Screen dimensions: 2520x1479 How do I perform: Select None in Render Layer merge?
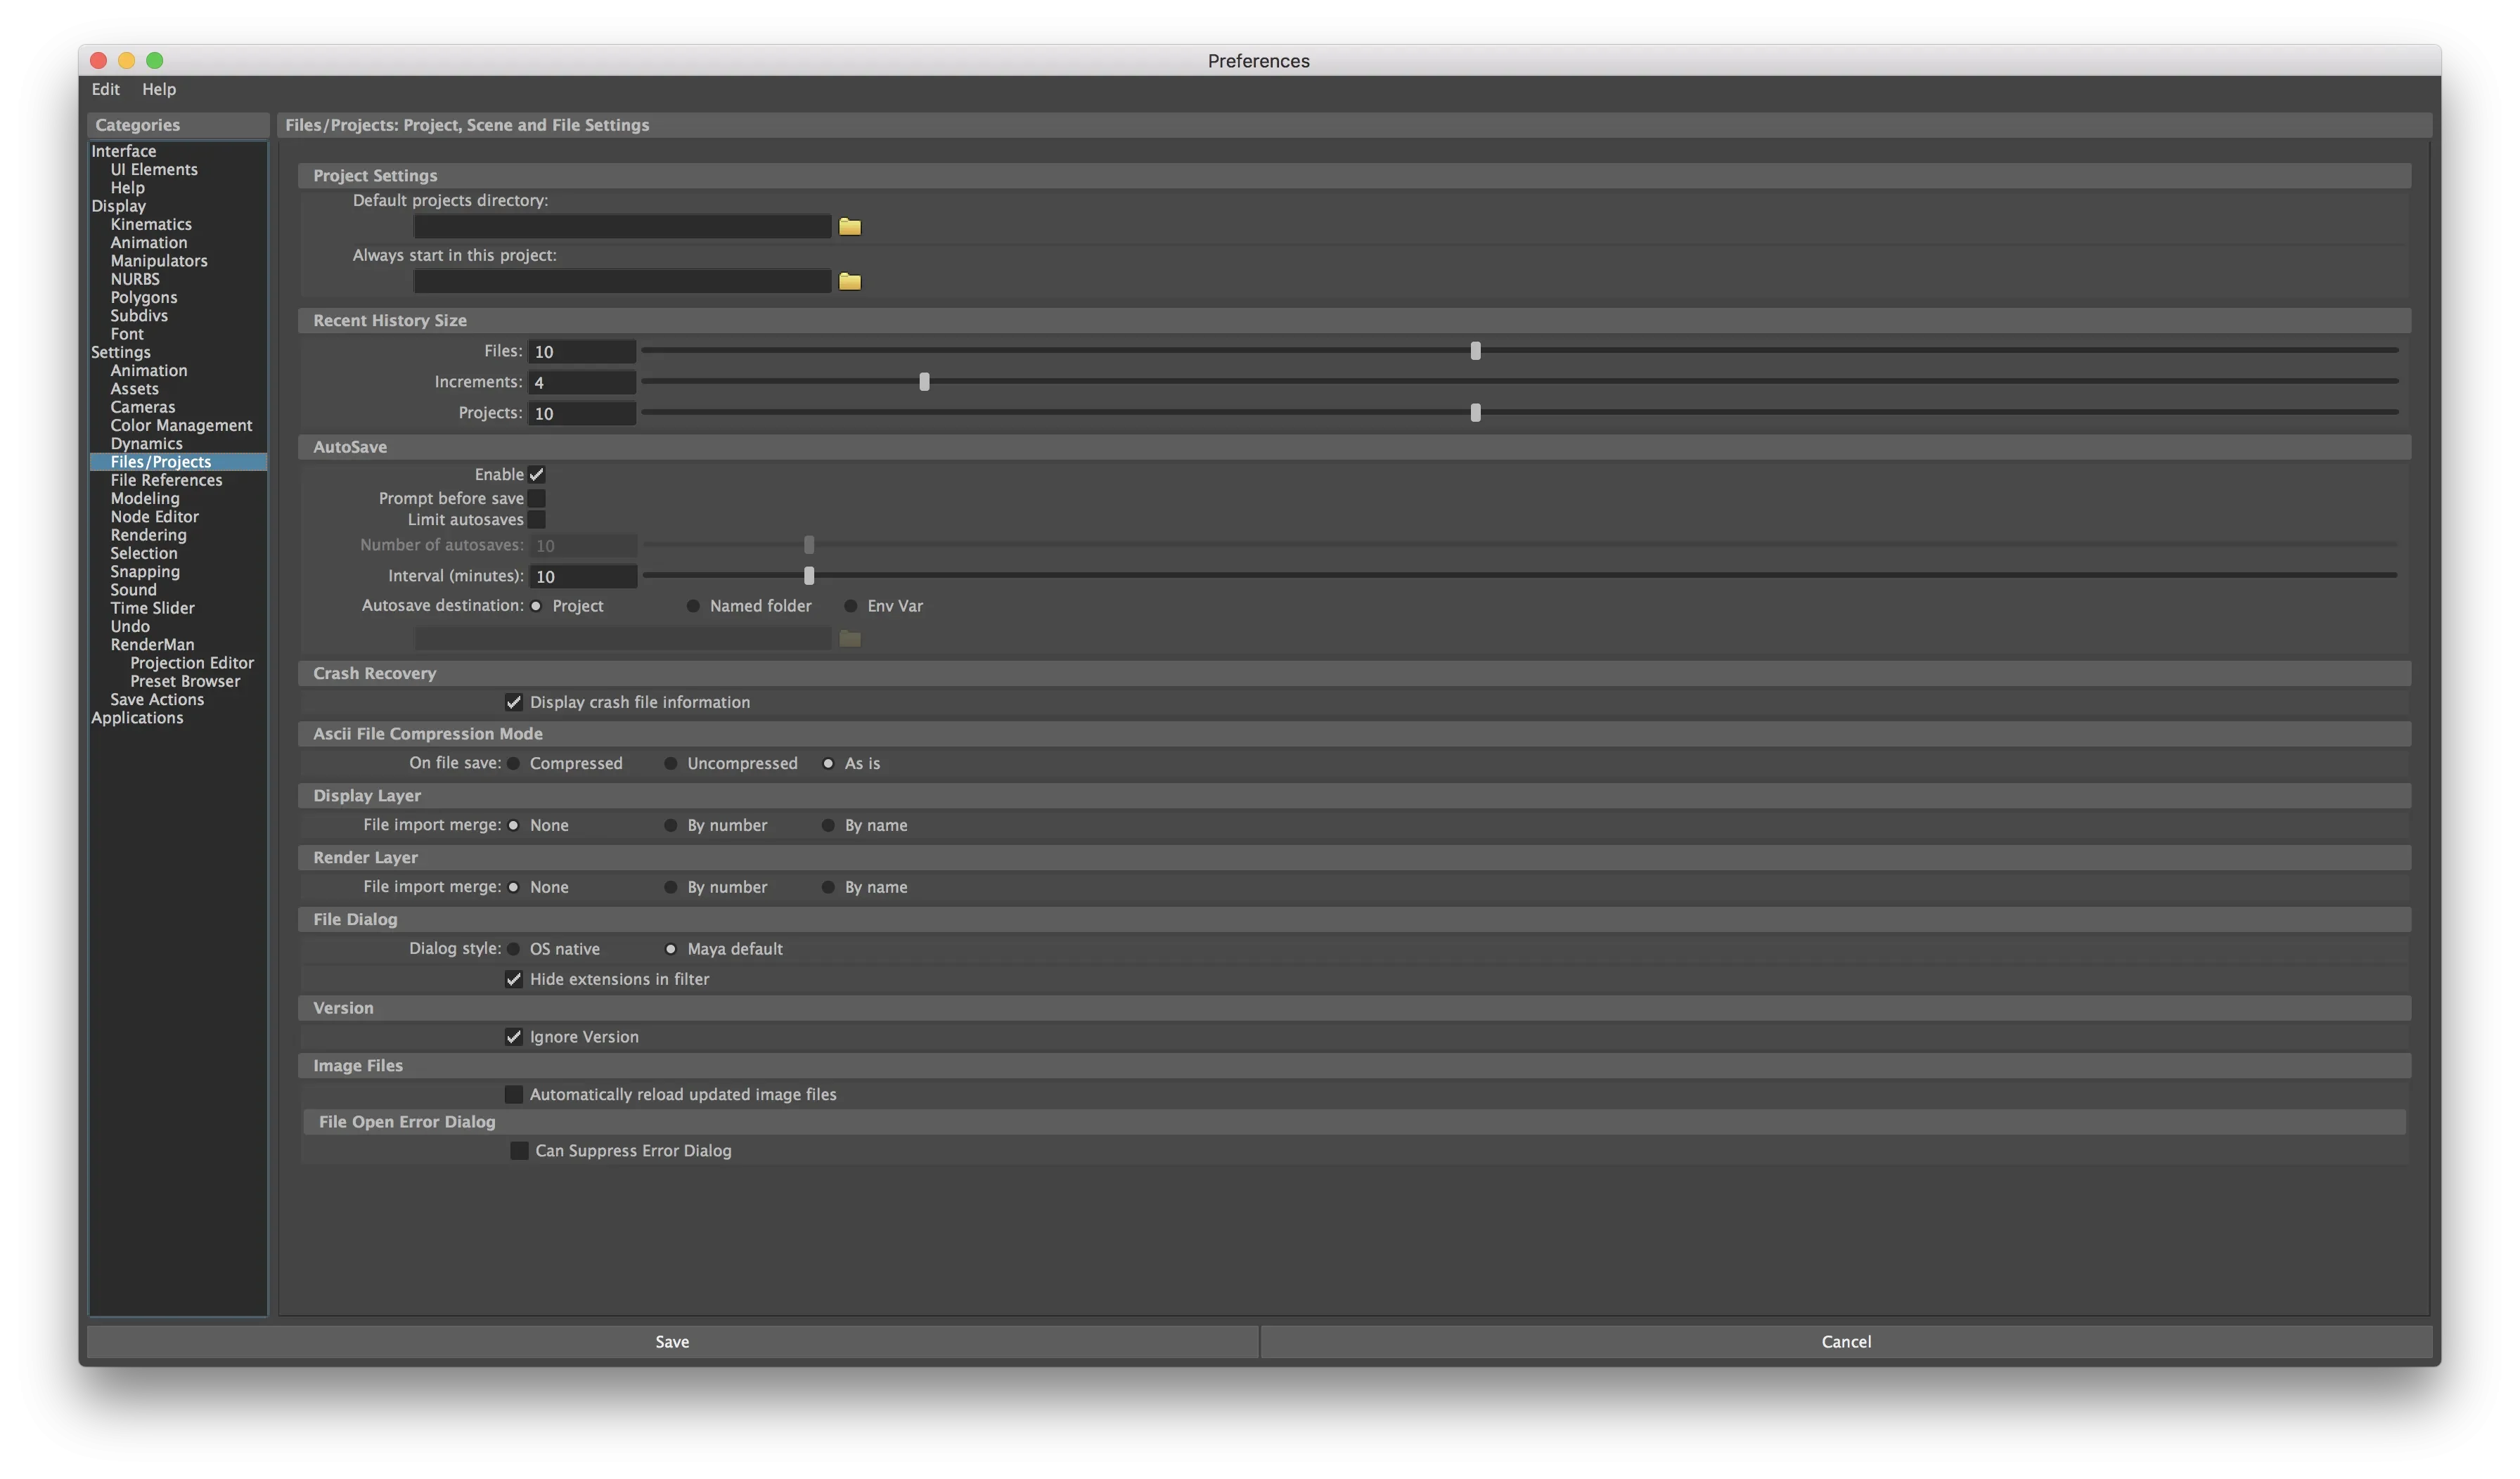(513, 888)
